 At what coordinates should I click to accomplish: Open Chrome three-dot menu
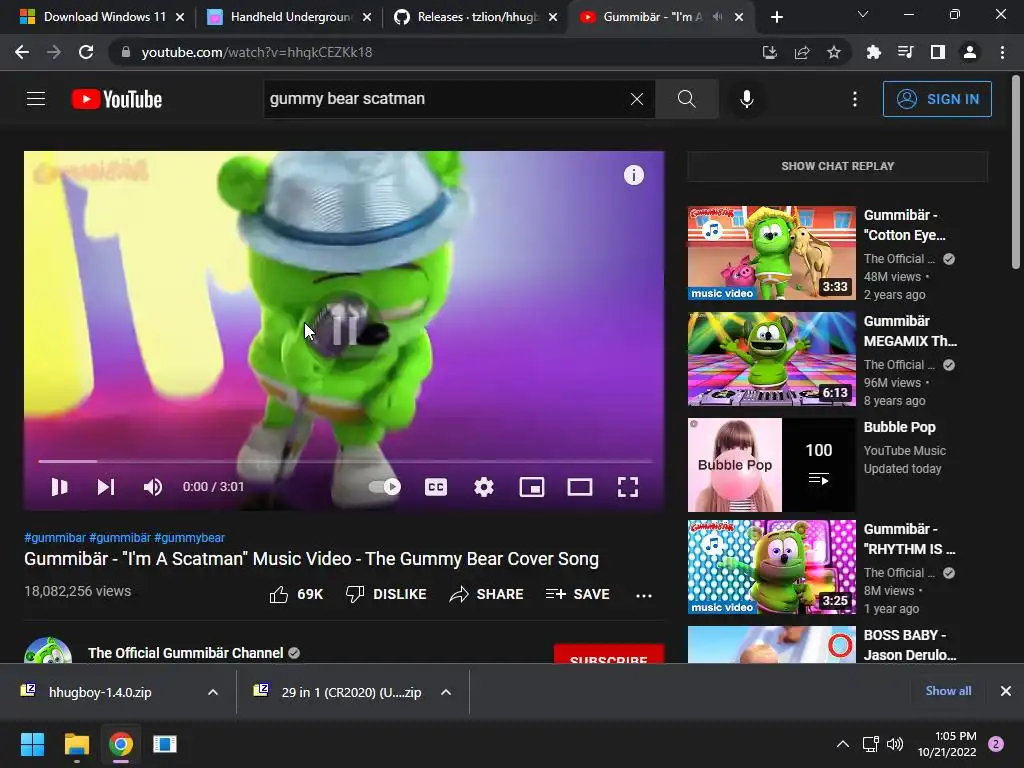point(1002,52)
